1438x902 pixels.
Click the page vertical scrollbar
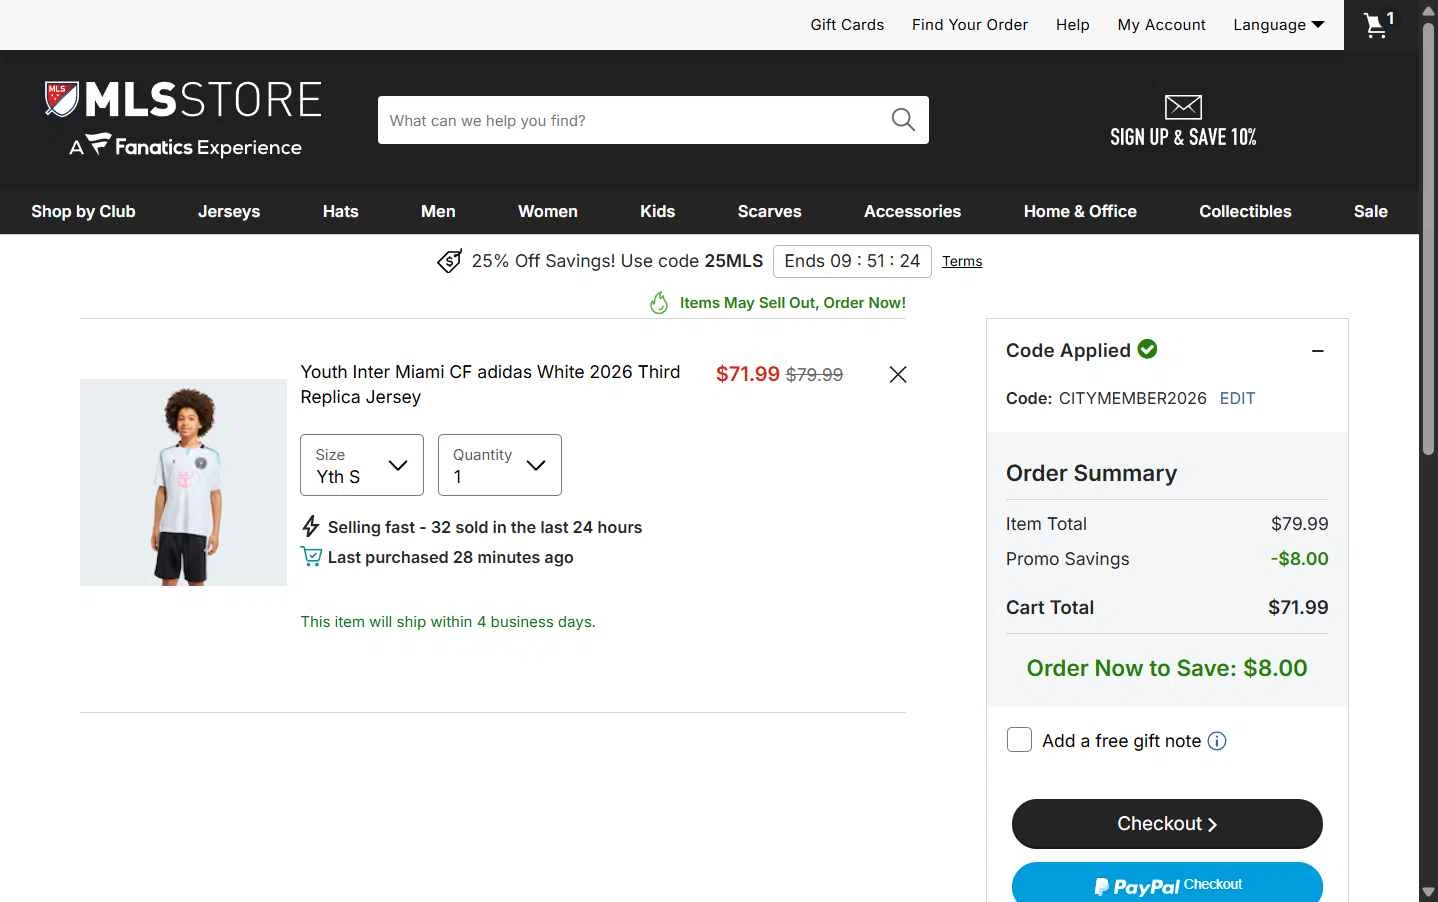1428,238
